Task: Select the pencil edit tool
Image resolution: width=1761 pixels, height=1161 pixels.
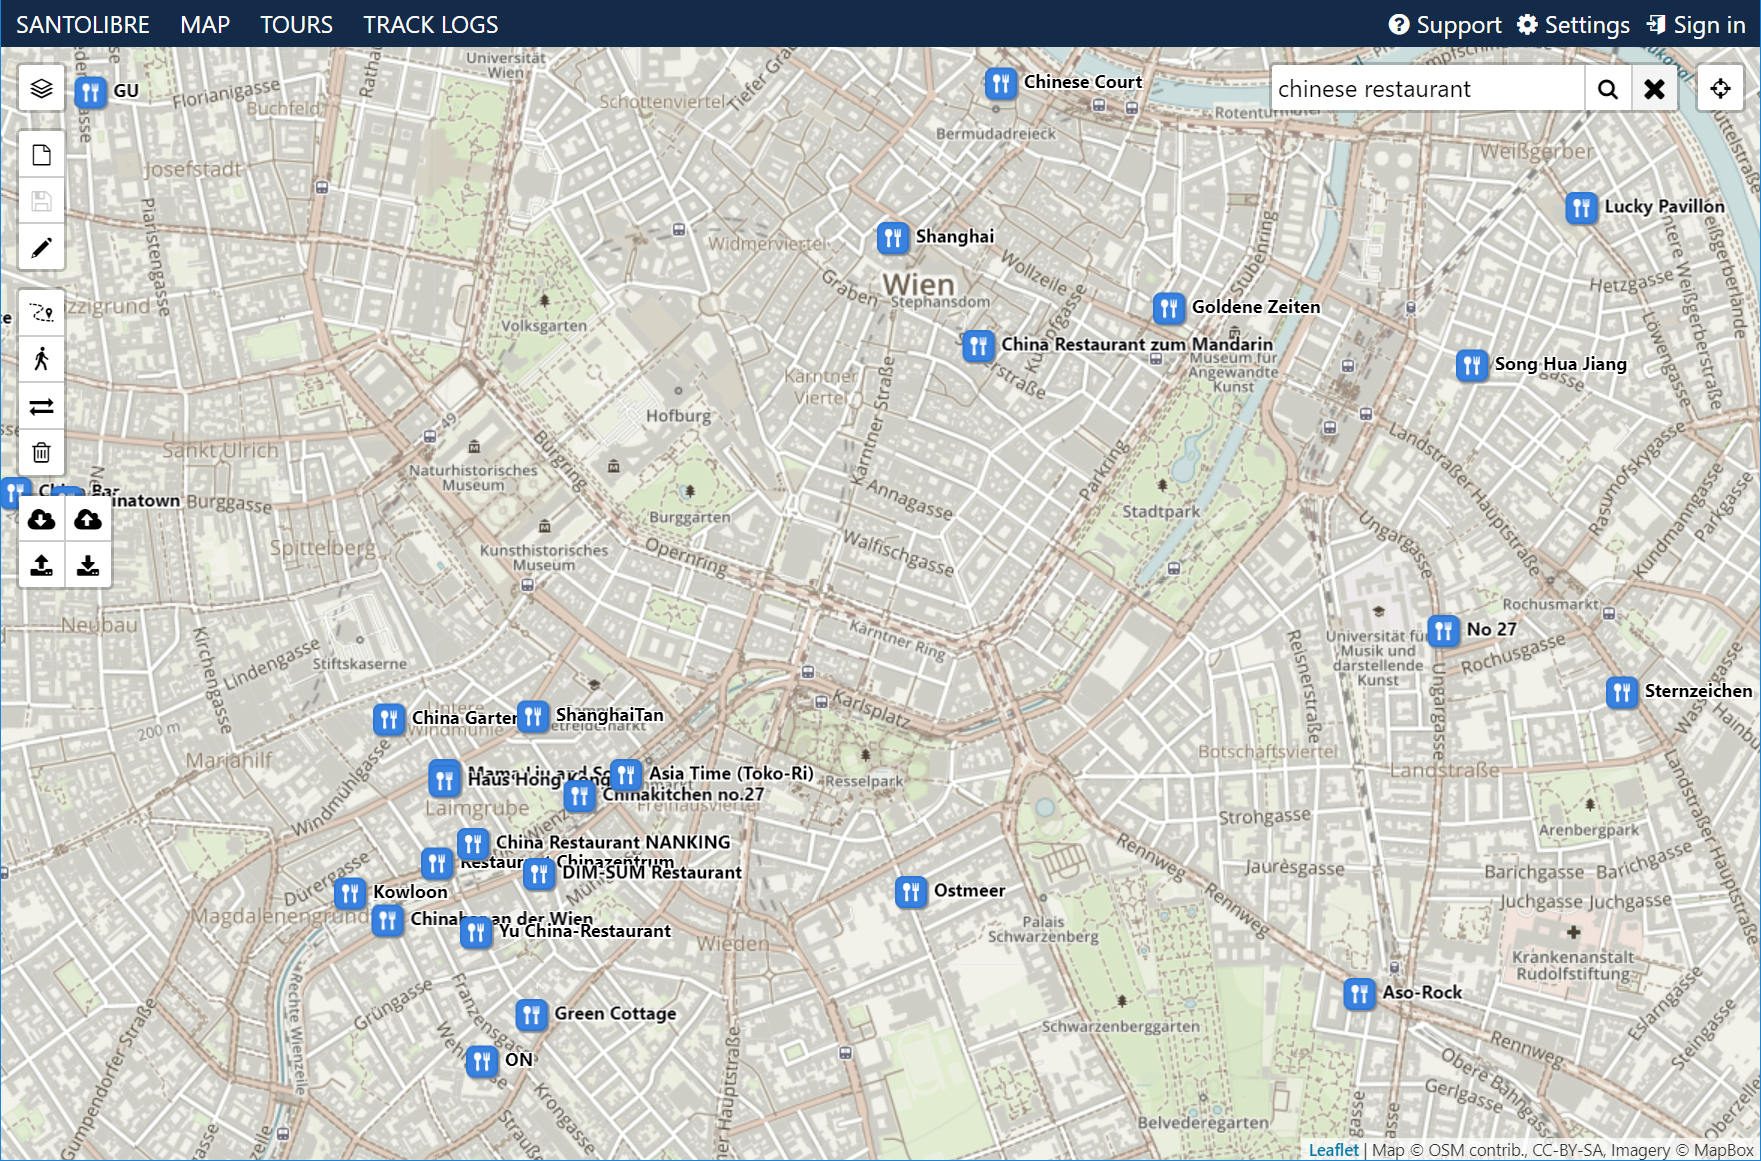Action: click(41, 247)
